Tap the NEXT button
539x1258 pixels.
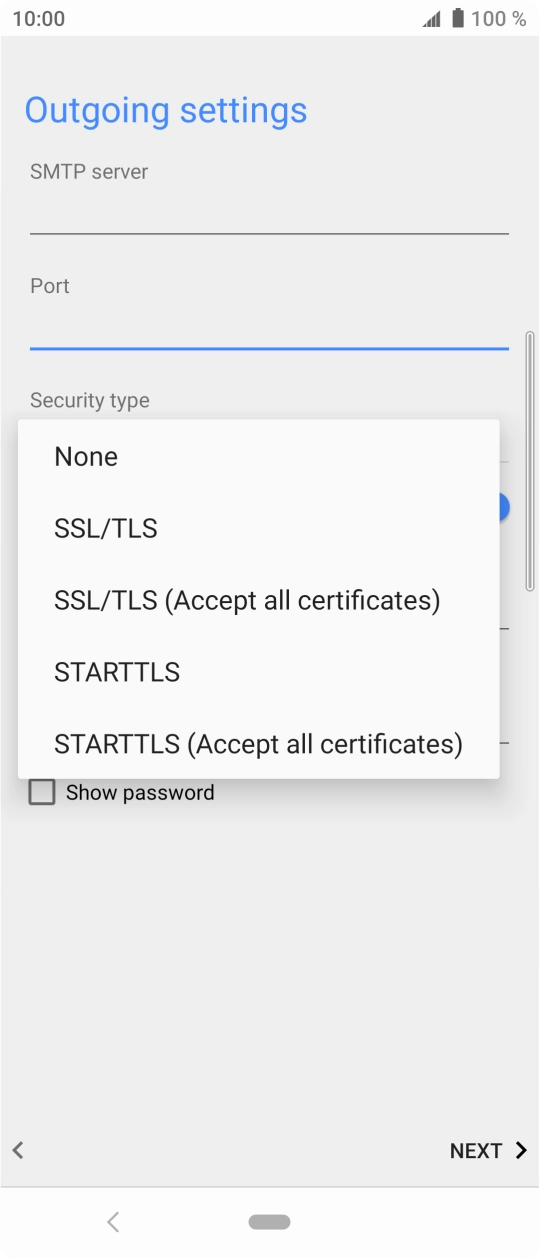coord(488,1151)
